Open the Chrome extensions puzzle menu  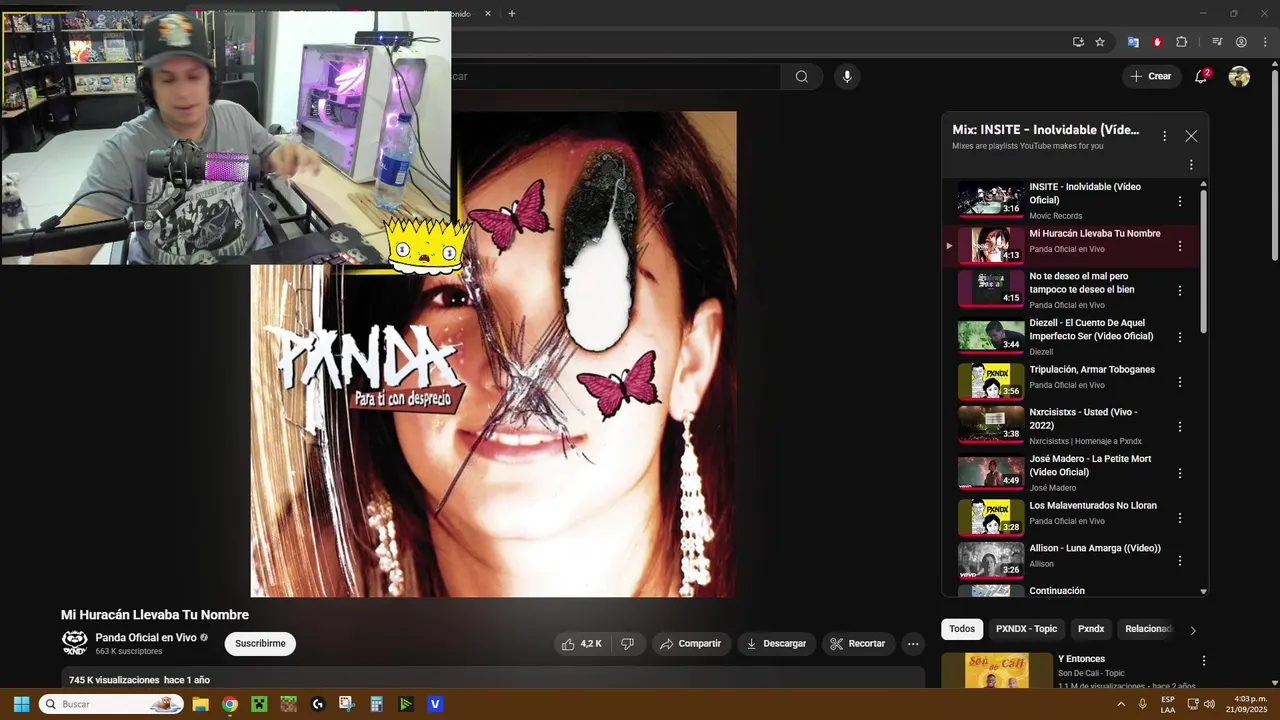1182,42
